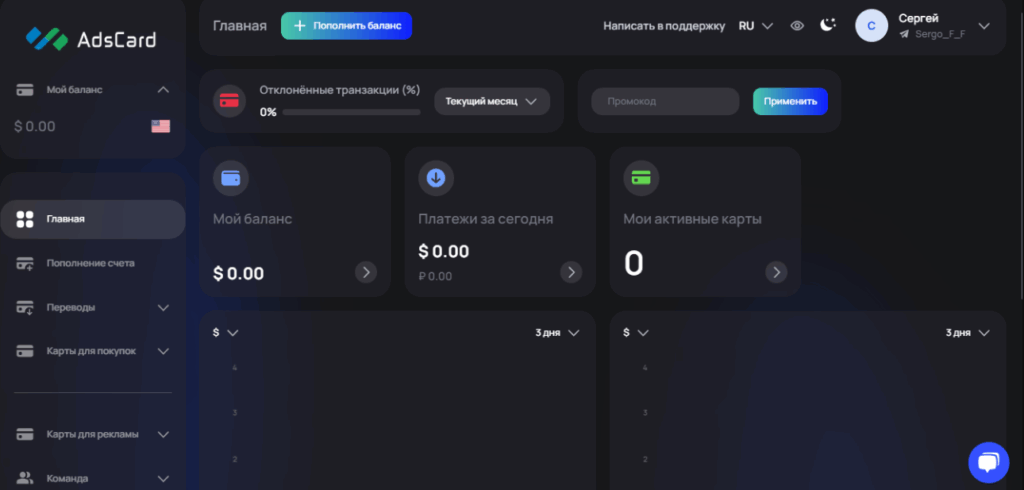Open Мой баланс card arrow button
The image size is (1024, 490).
point(366,272)
